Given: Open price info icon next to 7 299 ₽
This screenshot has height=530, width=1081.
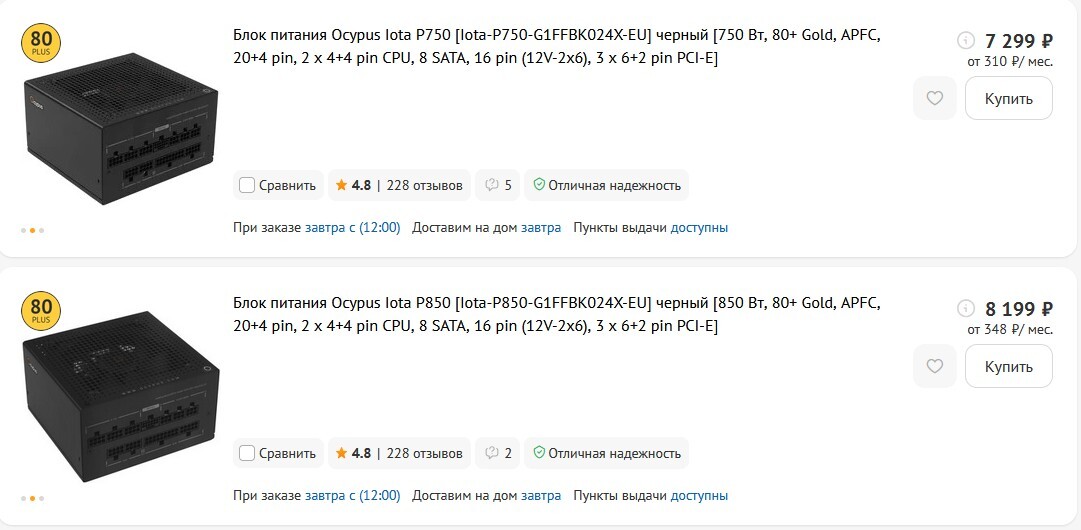Looking at the screenshot, I should coord(965,41).
